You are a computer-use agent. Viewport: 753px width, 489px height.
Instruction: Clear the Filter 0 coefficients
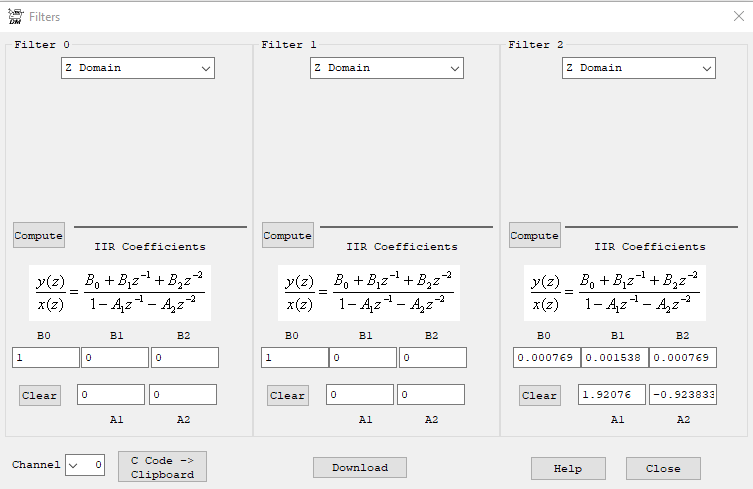[39, 395]
